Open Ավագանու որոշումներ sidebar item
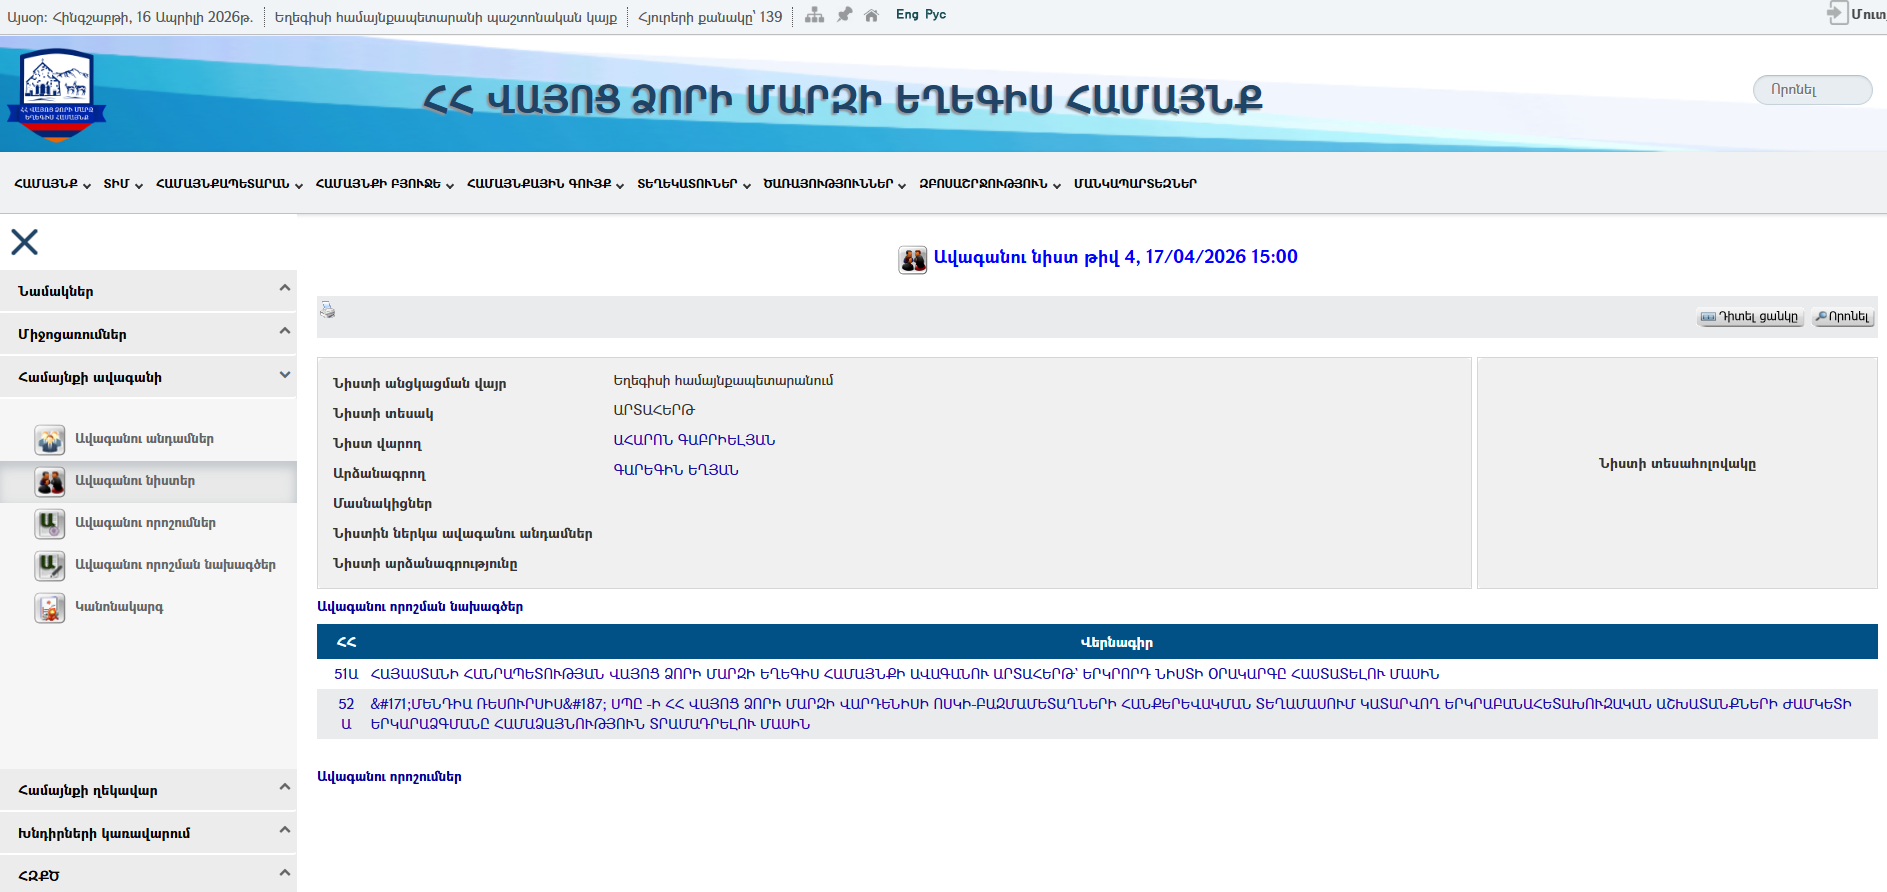The image size is (1887, 892). (x=145, y=523)
